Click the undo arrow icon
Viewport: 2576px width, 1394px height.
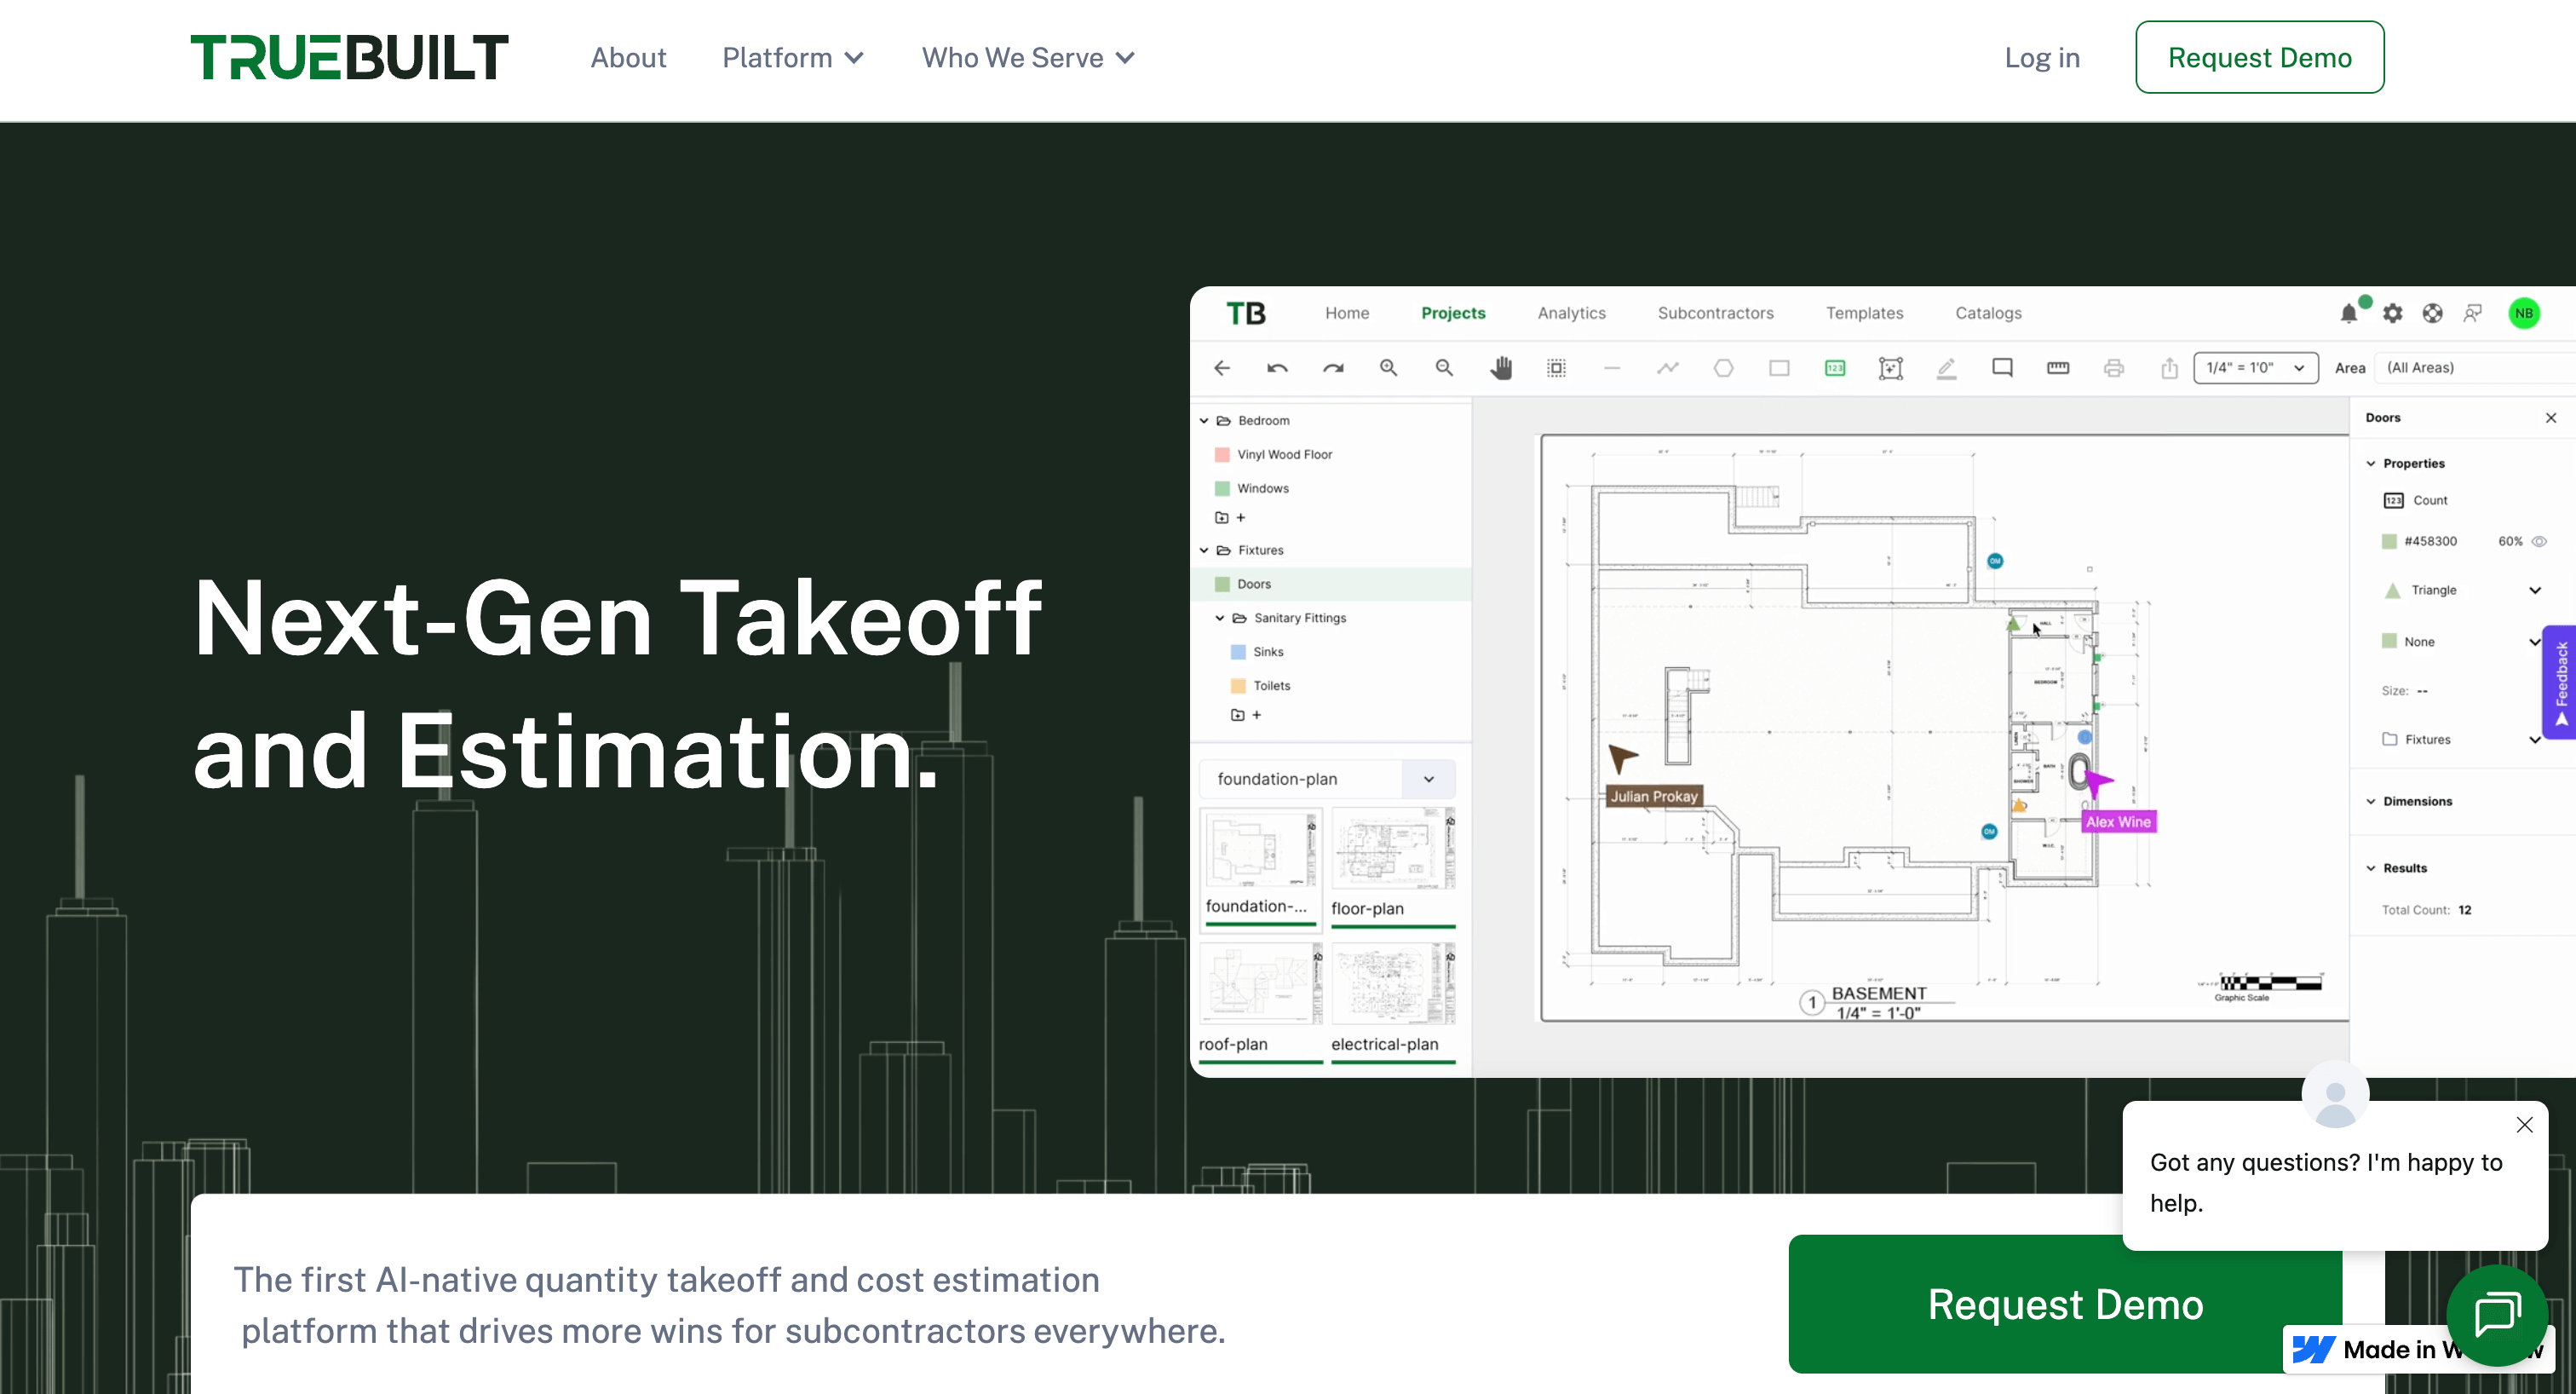(x=1277, y=368)
